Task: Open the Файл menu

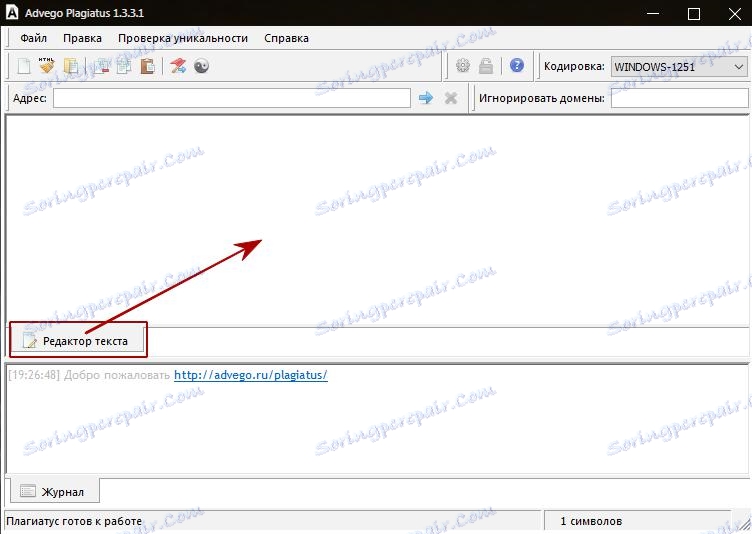Action: point(33,38)
